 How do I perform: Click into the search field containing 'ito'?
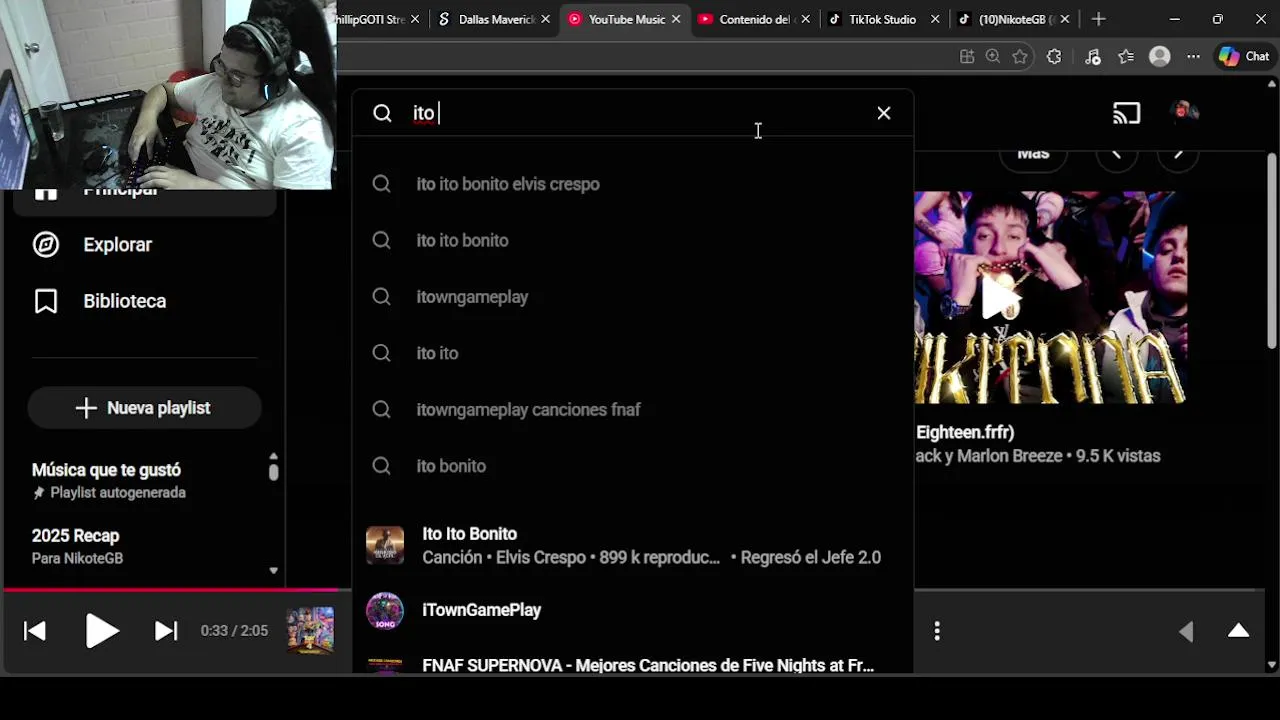635,113
